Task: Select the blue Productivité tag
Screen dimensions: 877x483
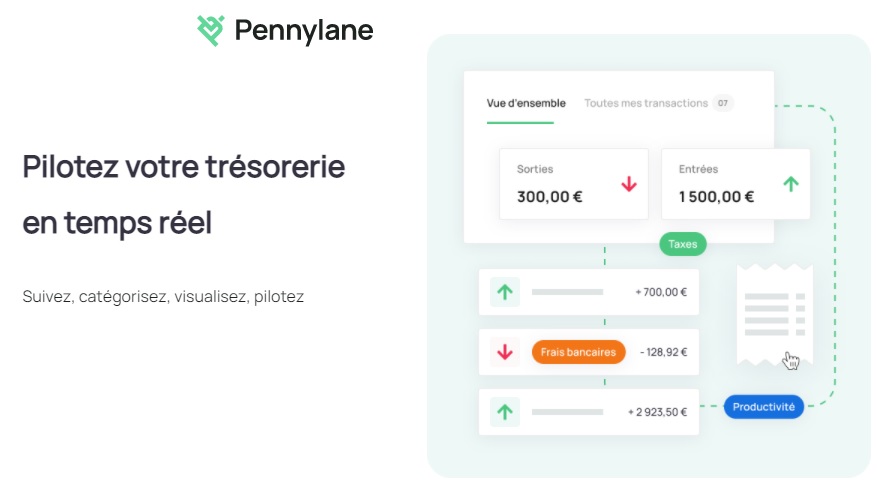Action: (x=763, y=407)
